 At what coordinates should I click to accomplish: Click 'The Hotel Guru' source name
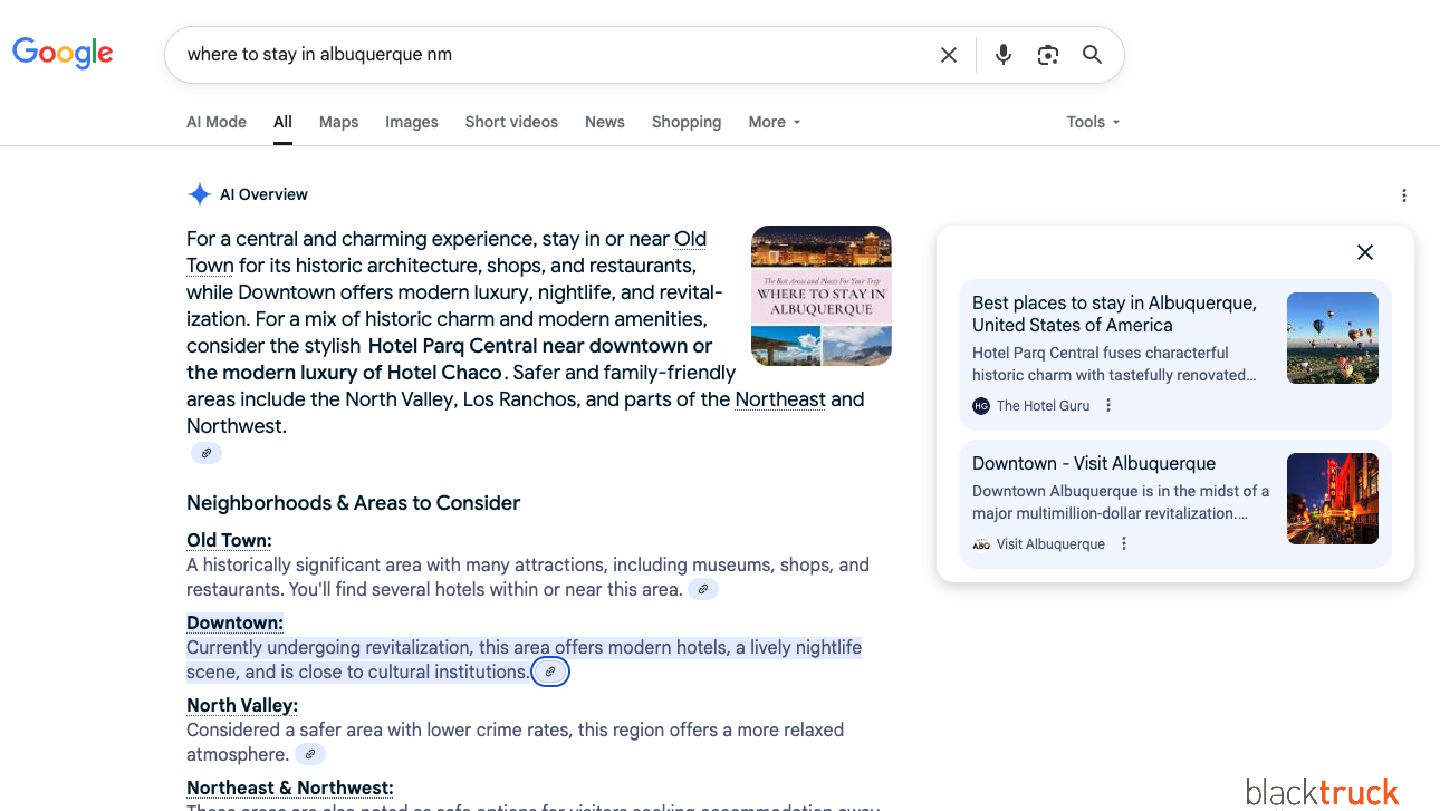[x=1043, y=405]
